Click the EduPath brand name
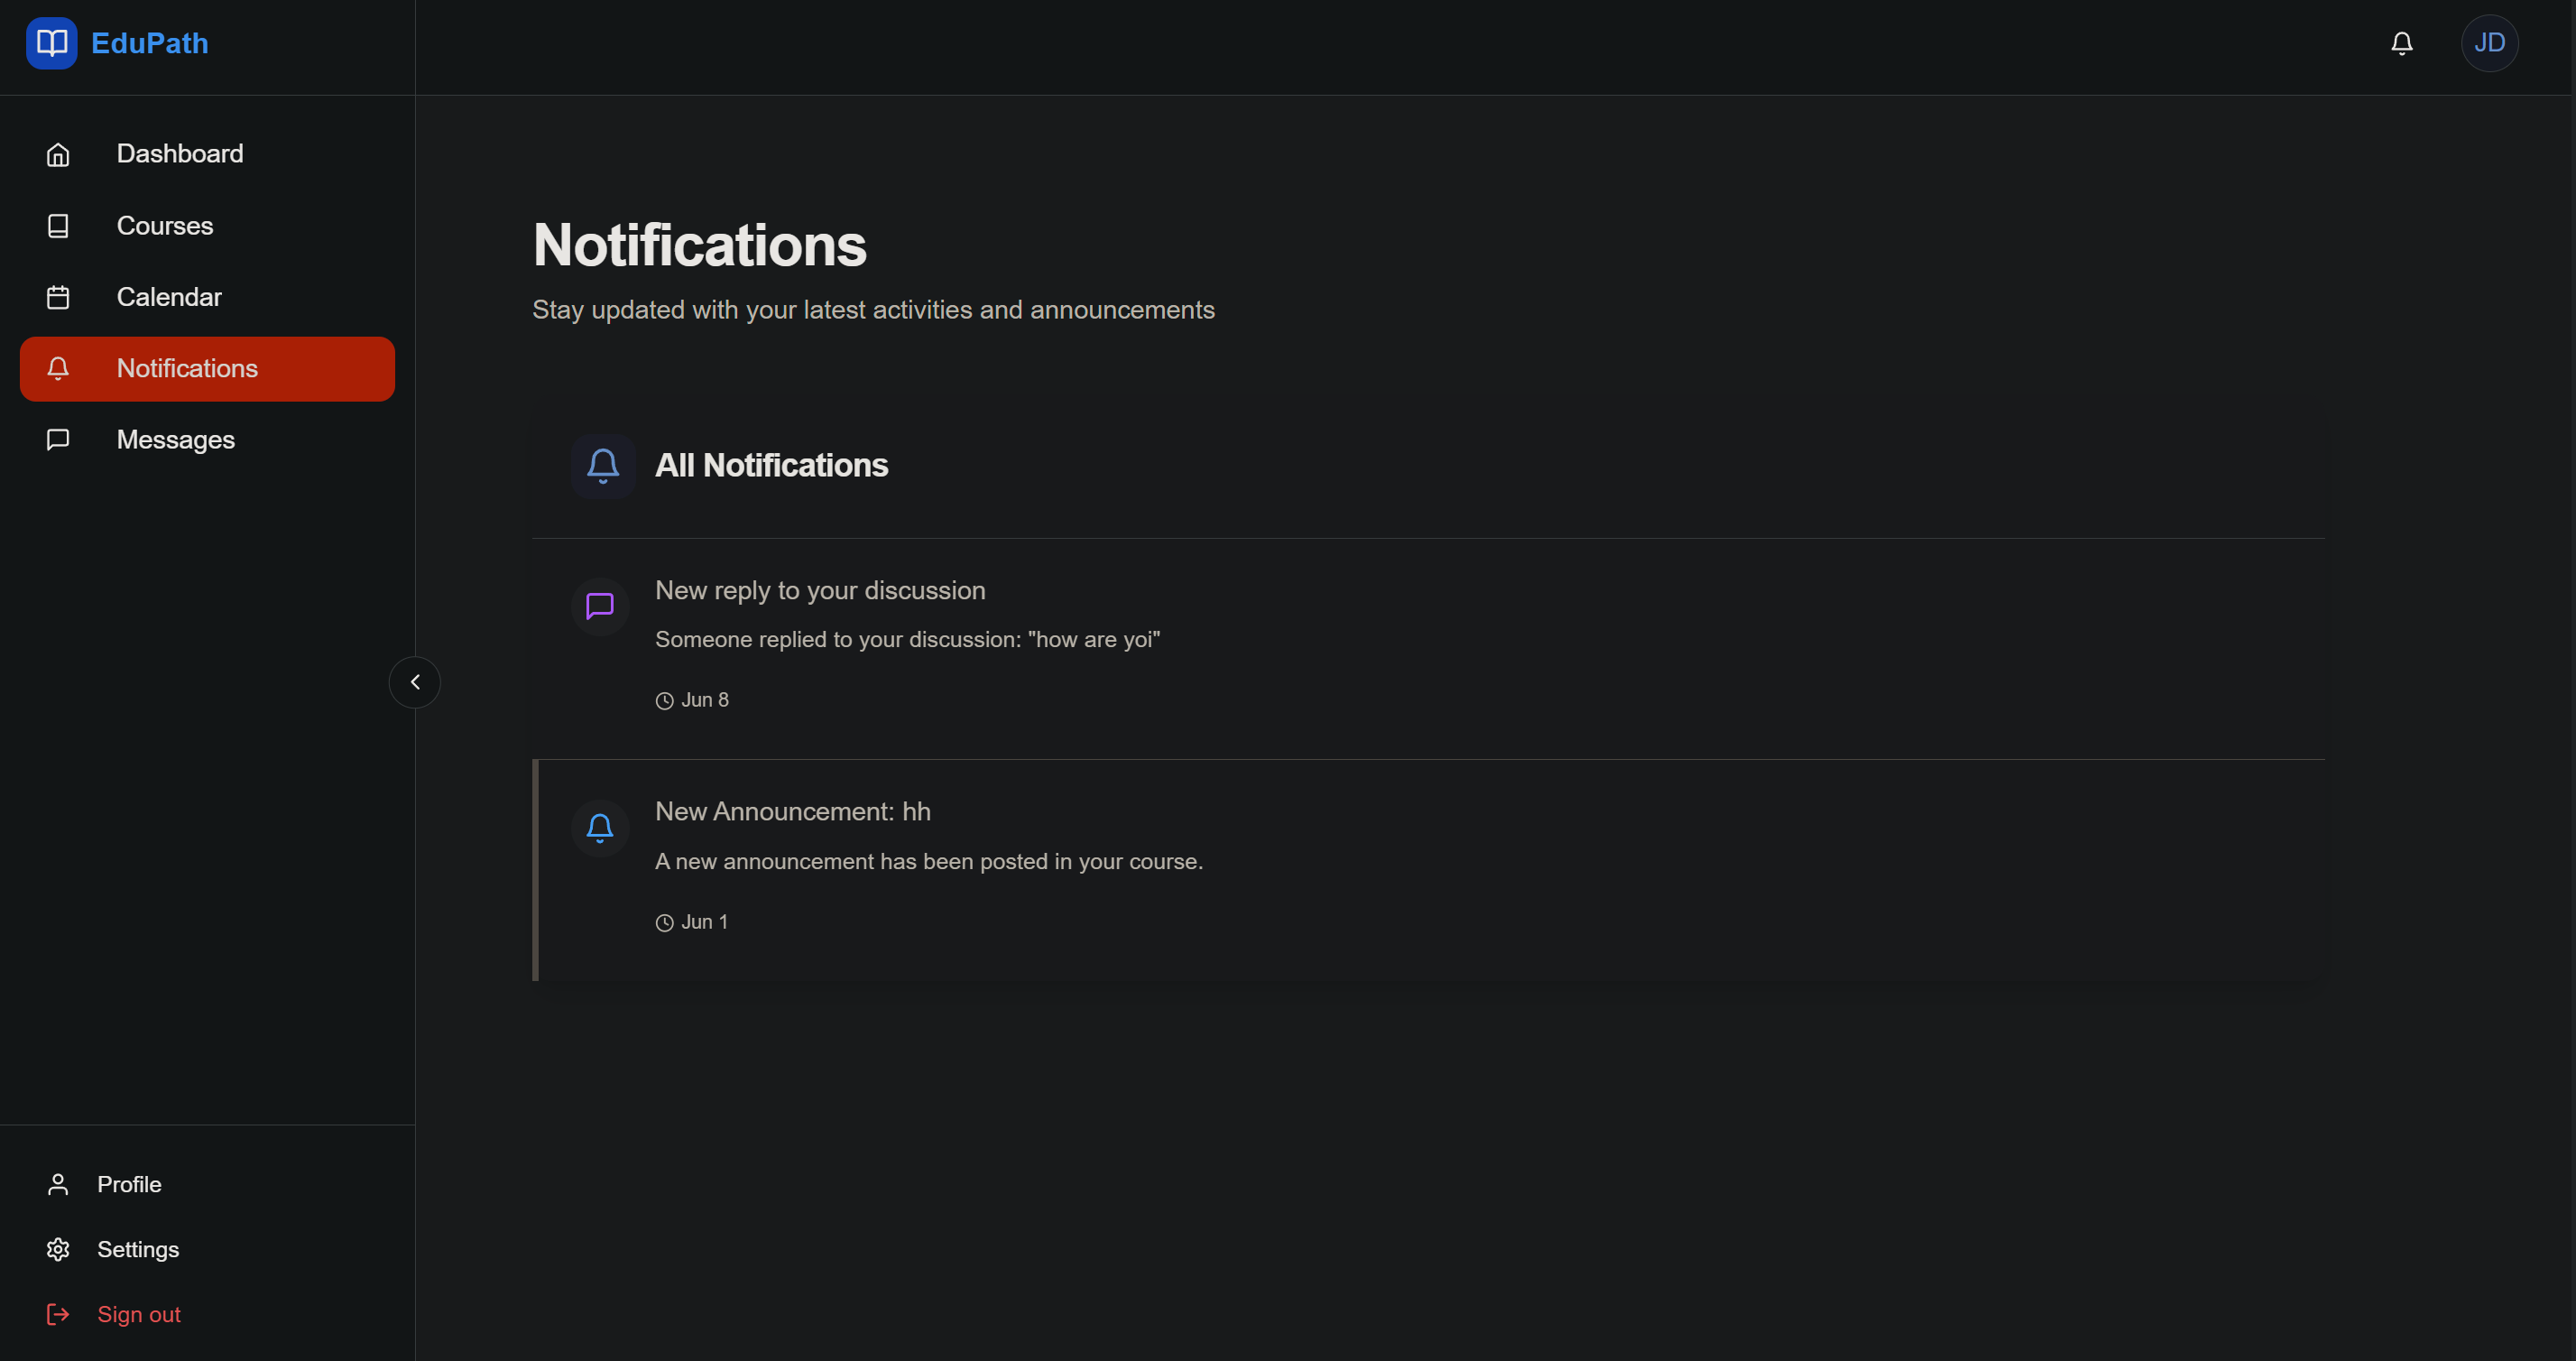Image resolution: width=2576 pixels, height=1361 pixels. click(x=150, y=43)
